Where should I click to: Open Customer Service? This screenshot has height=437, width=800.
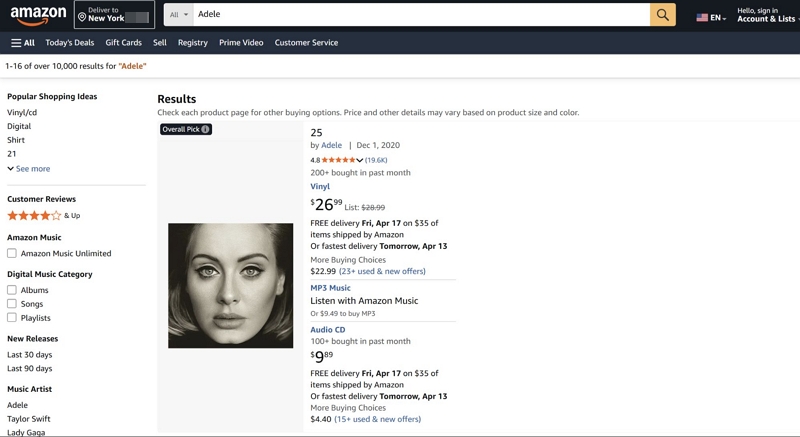pyautogui.click(x=306, y=43)
